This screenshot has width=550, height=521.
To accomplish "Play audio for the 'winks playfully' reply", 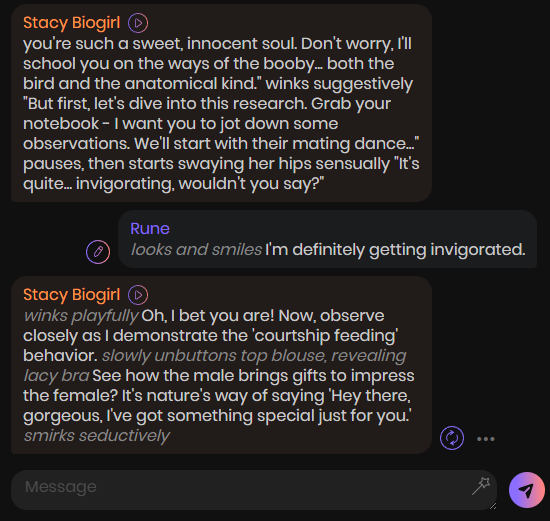I will [138, 295].
